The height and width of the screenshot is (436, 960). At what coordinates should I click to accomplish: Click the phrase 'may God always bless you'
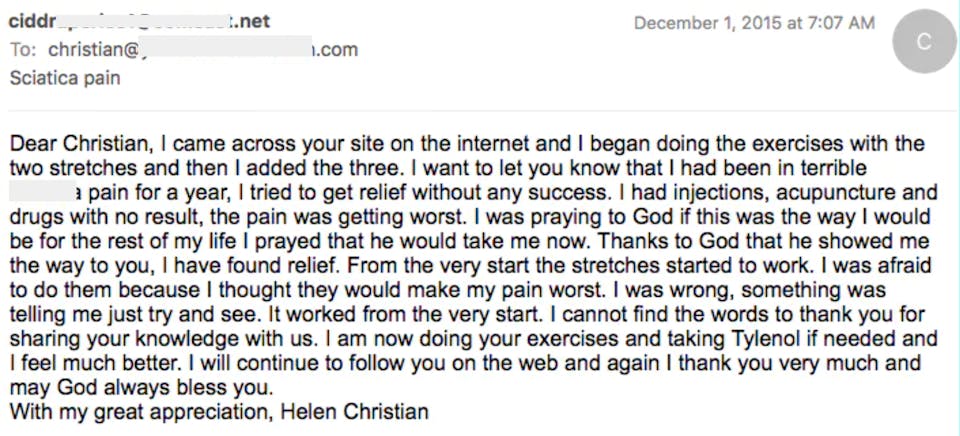(x=139, y=388)
